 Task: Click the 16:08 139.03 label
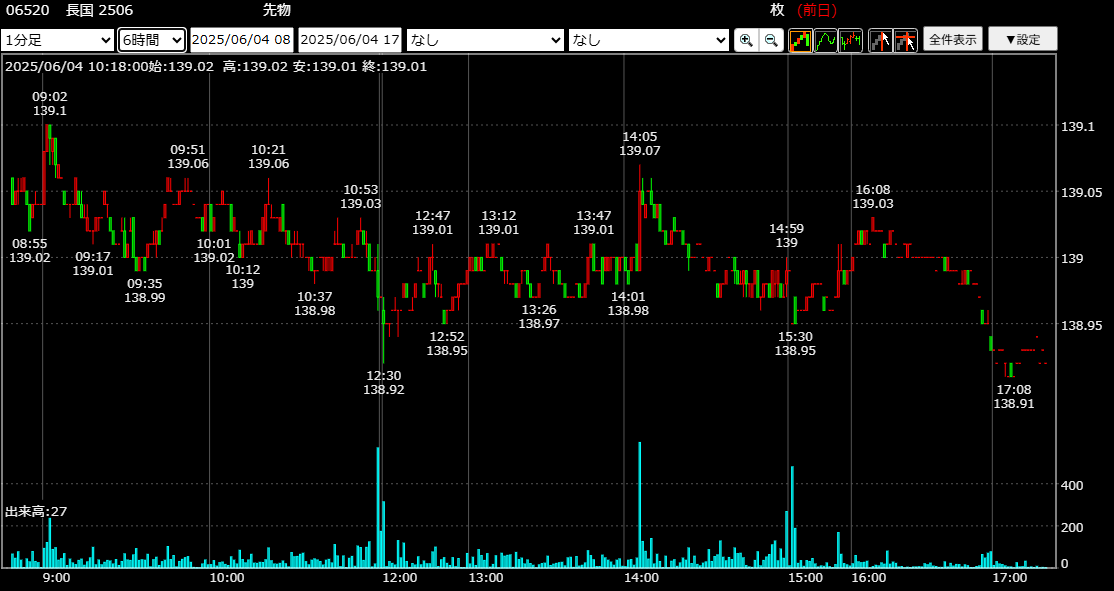click(872, 197)
